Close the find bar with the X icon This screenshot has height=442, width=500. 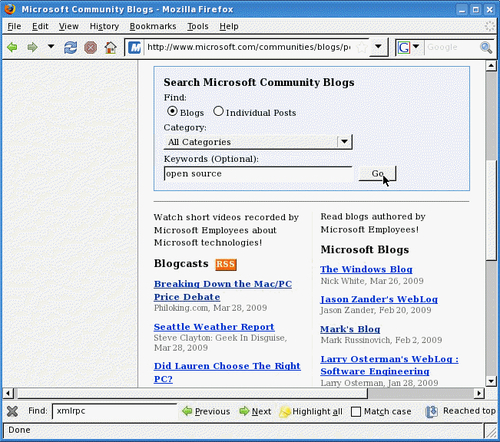click(x=12, y=411)
